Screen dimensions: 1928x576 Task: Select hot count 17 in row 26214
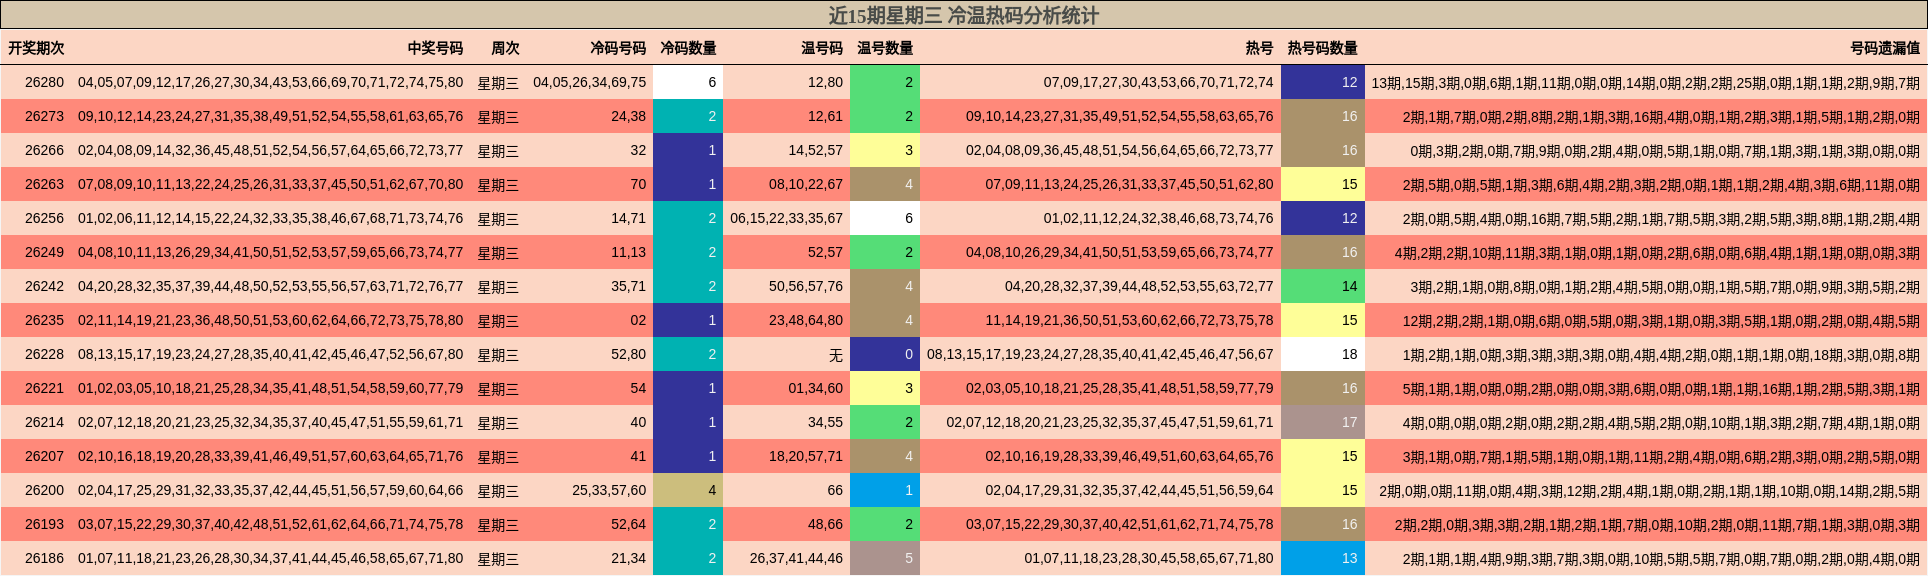point(1322,422)
